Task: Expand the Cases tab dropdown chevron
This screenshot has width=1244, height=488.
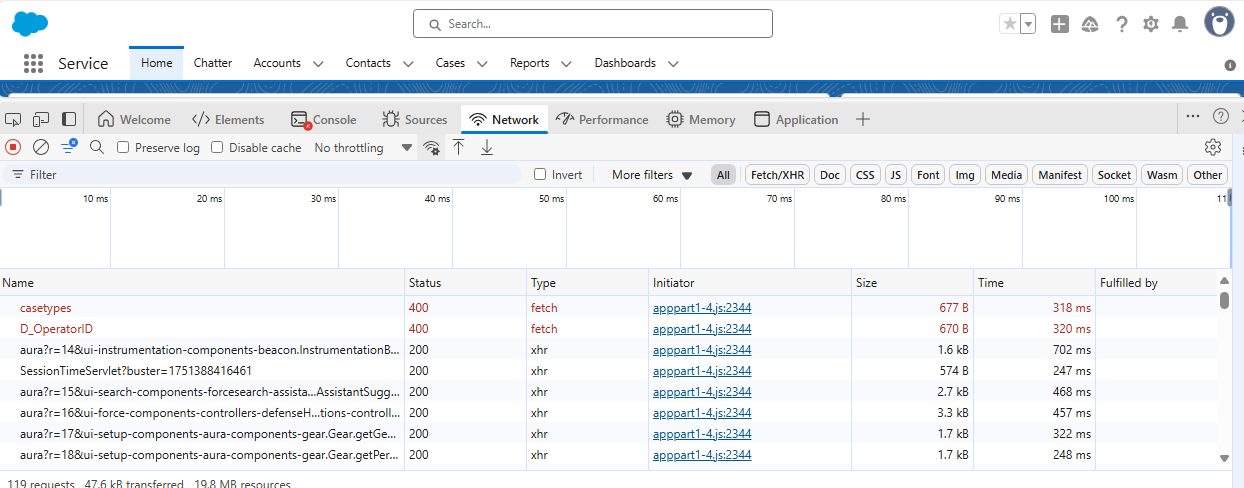Action: tap(482, 63)
